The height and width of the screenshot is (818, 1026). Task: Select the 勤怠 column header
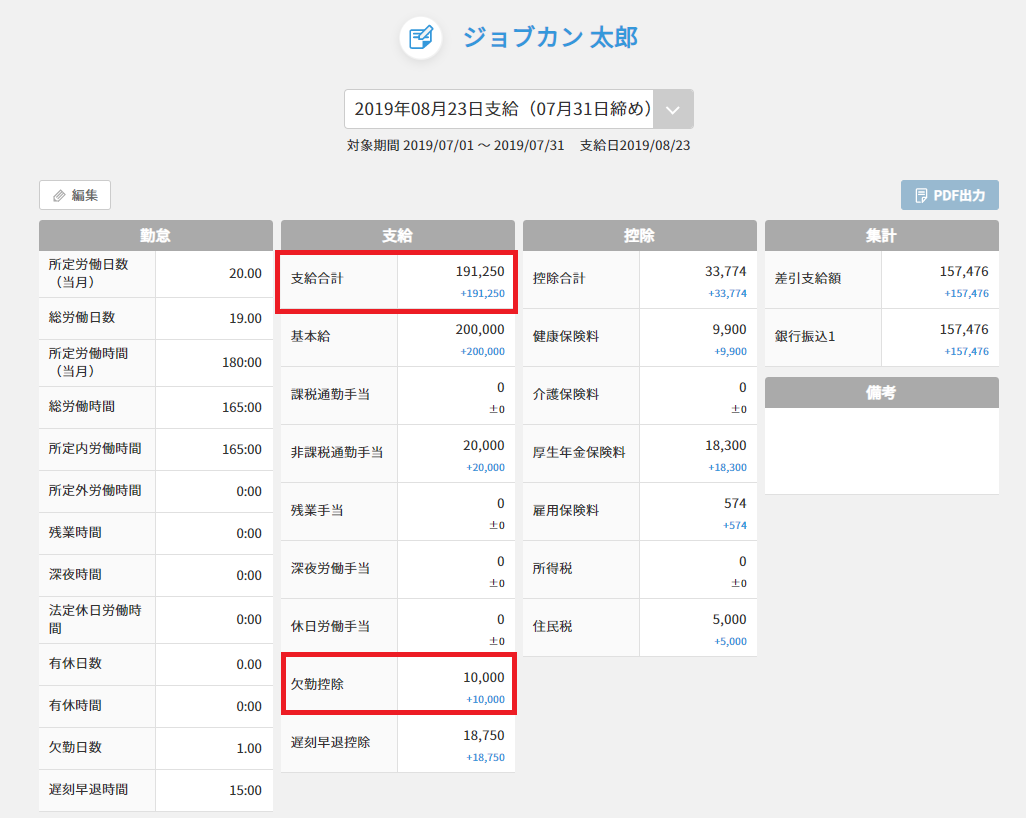[x=155, y=236]
